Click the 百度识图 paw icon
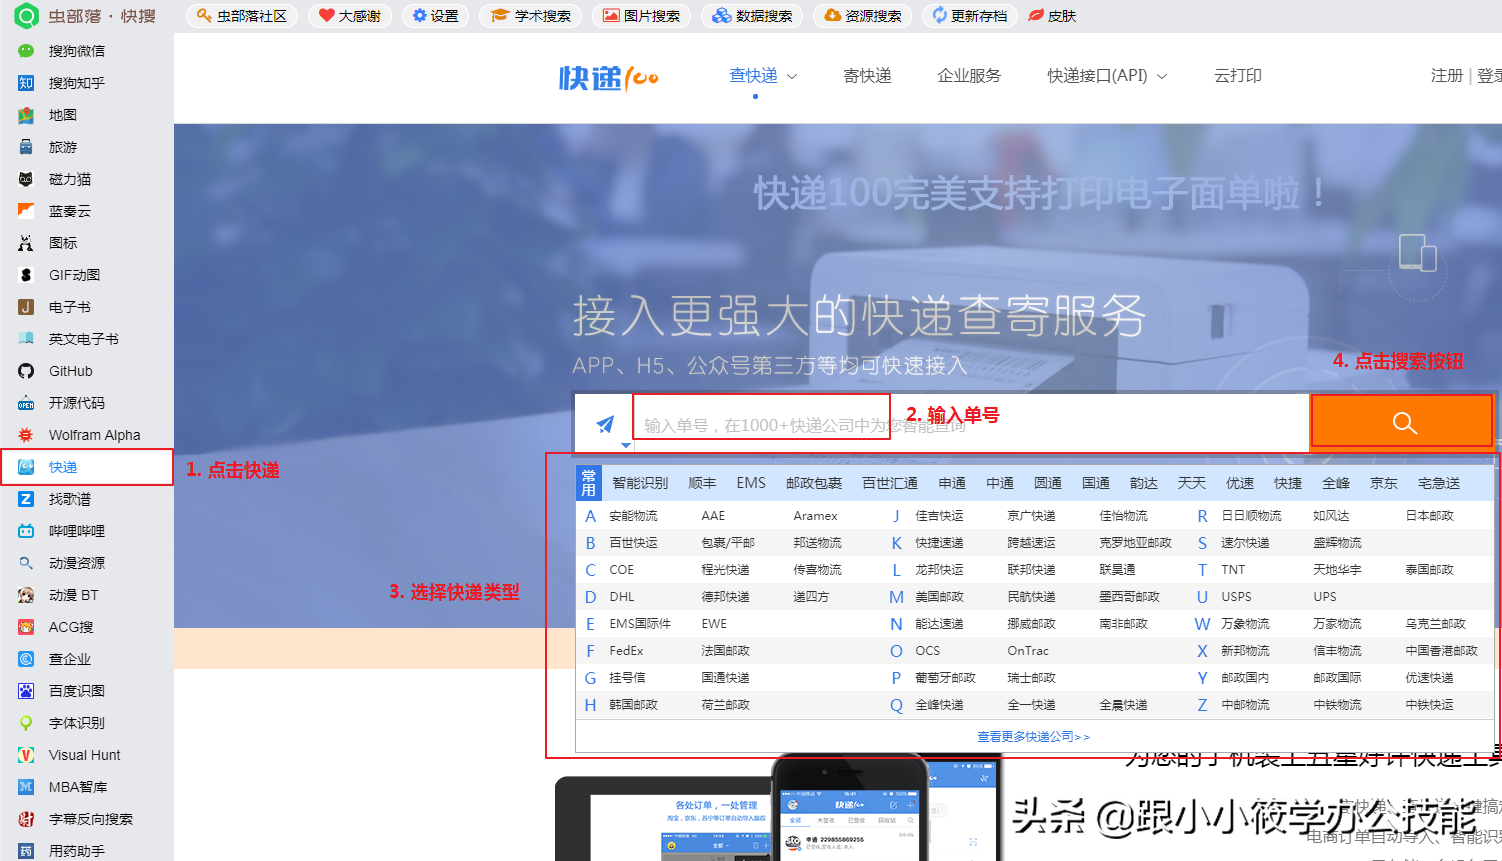 click(x=26, y=691)
